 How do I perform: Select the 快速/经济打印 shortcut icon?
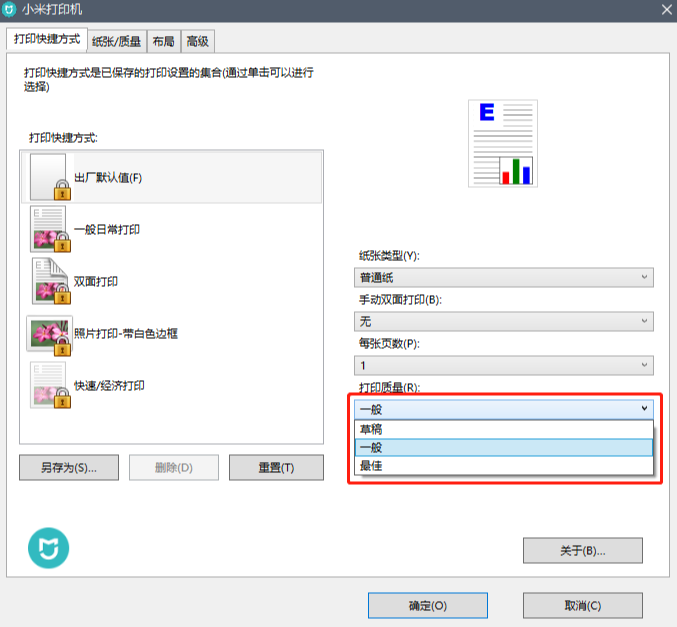click(50, 385)
